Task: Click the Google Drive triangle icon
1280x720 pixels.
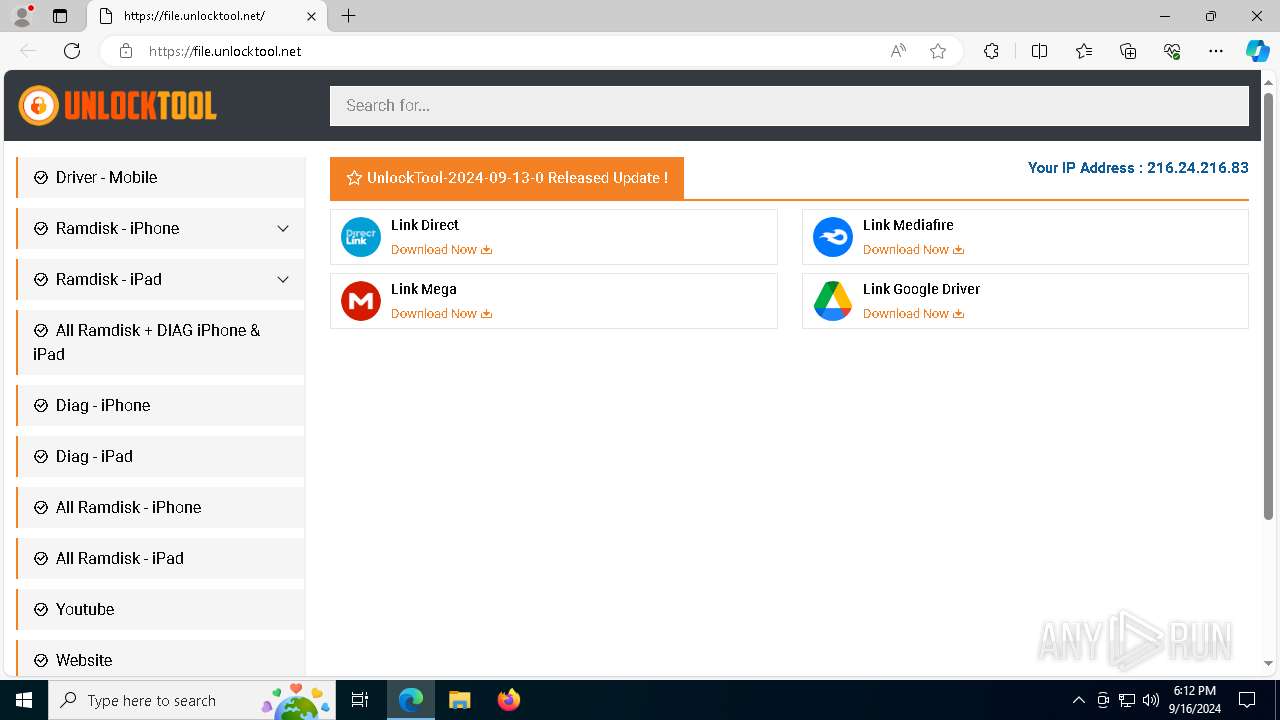Action: [x=833, y=301]
